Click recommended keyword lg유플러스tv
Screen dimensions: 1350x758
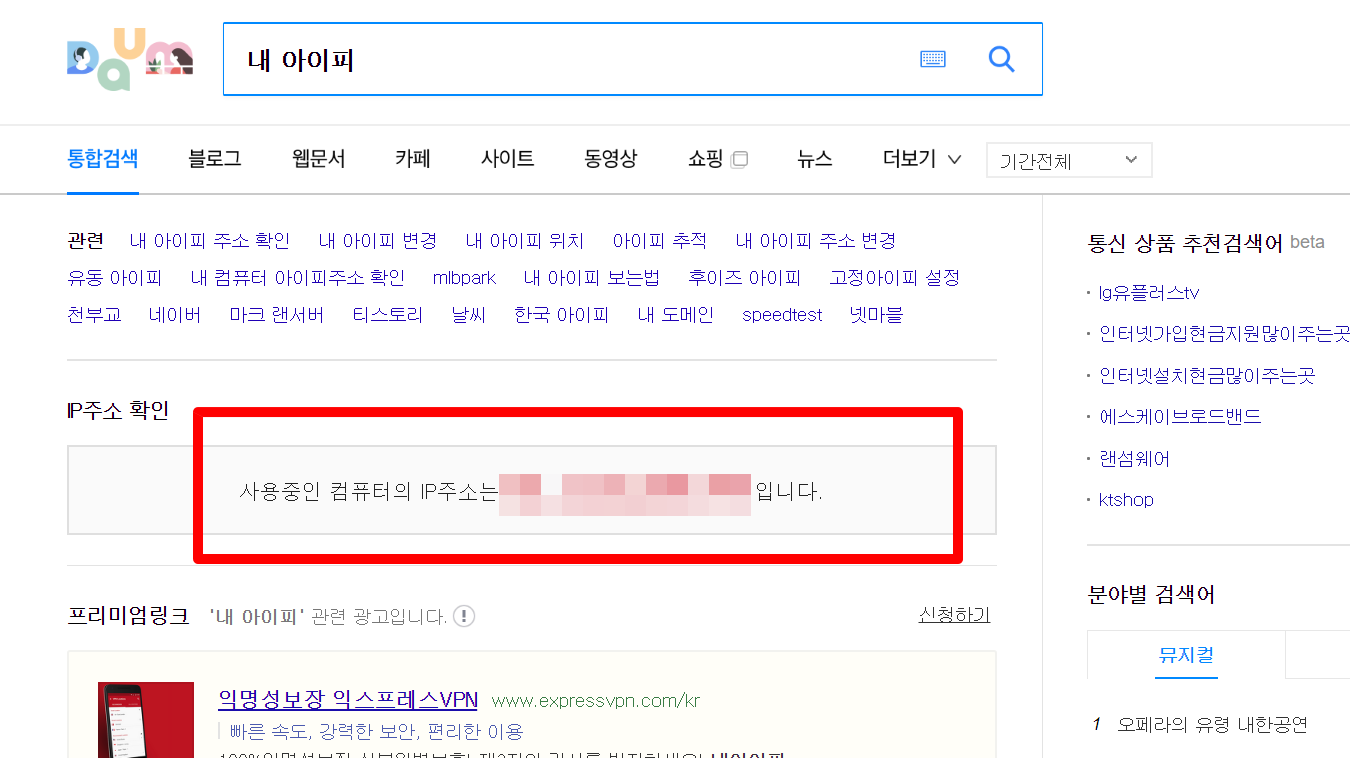[1149, 293]
